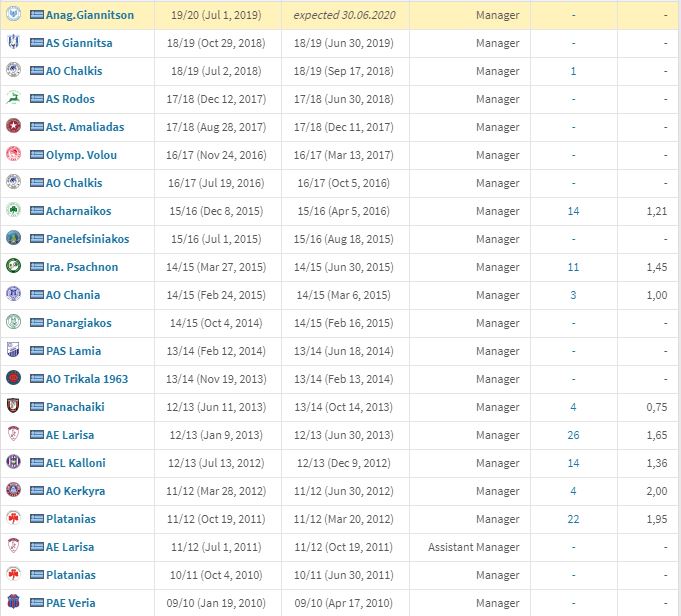The height and width of the screenshot is (616, 681).
Task: Click the 22 matches link for Platanias
Action: [x=573, y=519]
